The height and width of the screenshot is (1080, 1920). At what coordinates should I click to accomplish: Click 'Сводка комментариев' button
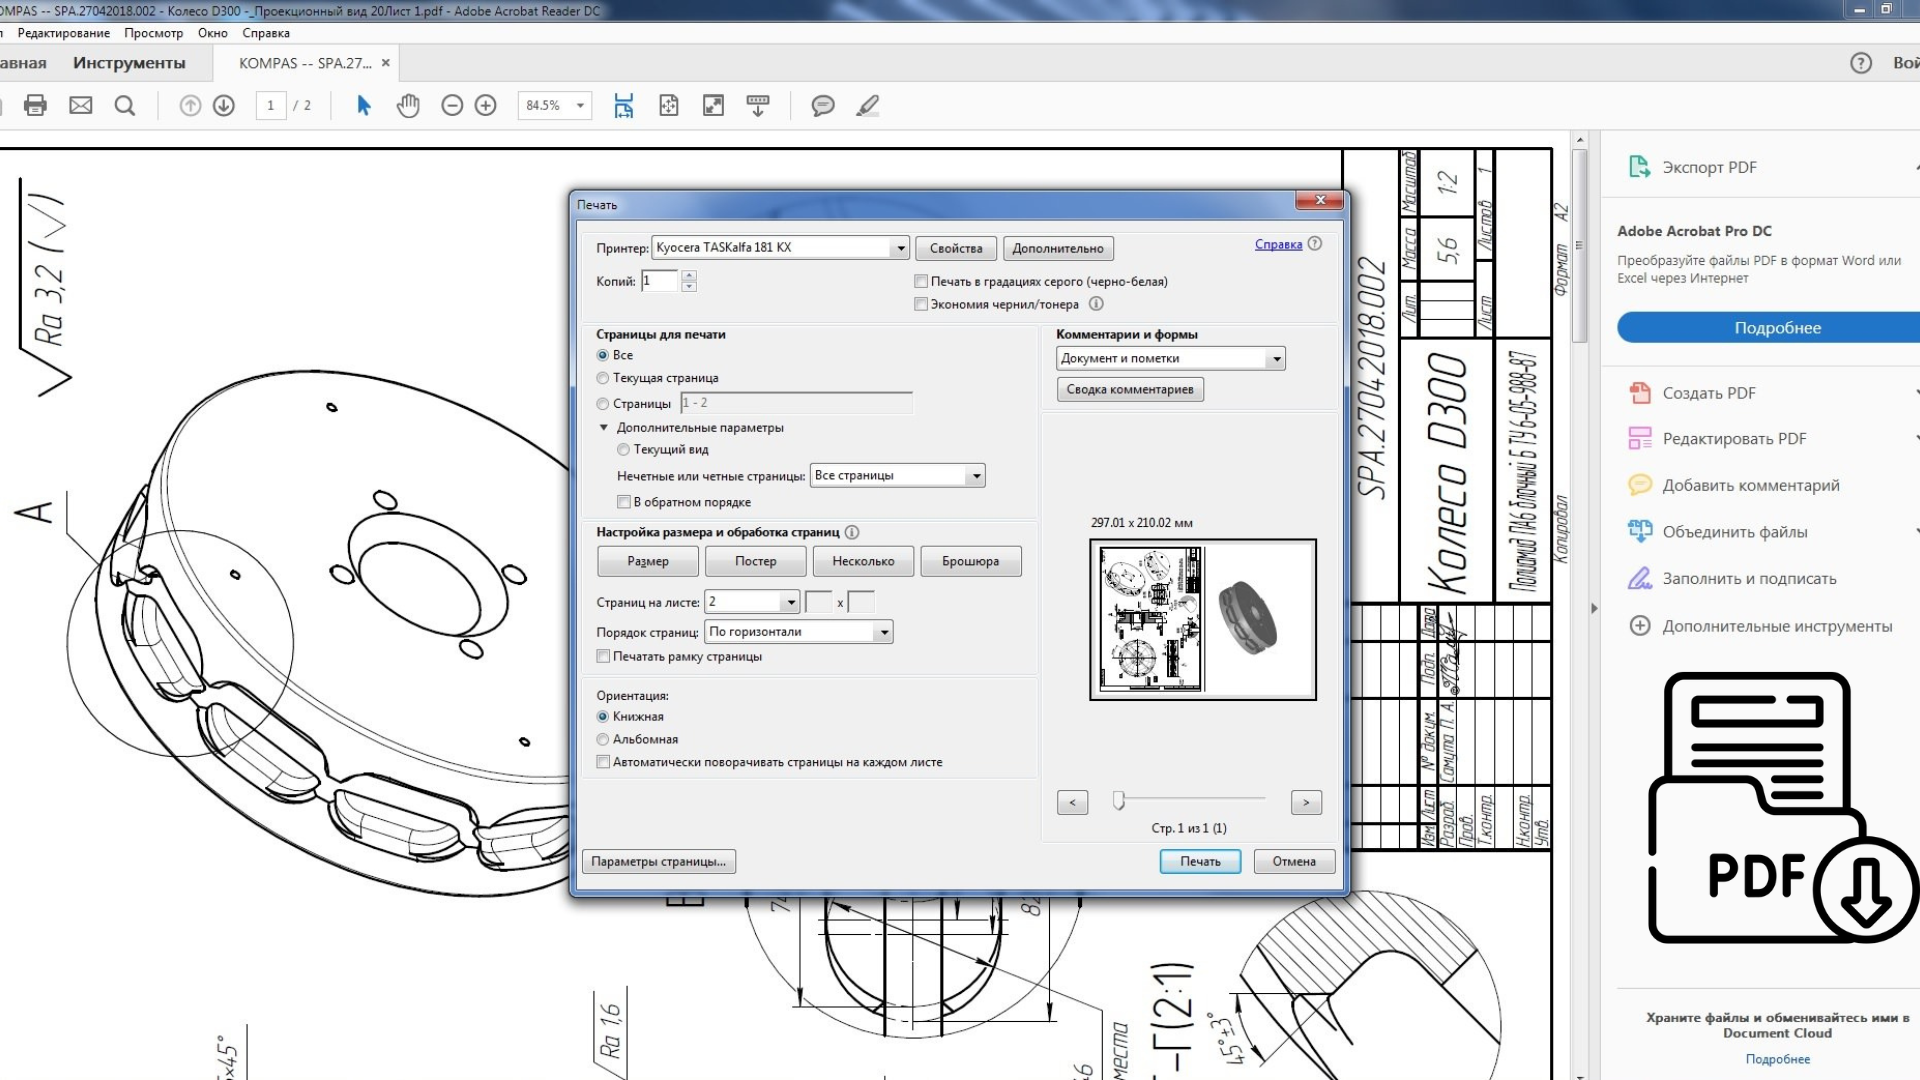(x=1130, y=389)
